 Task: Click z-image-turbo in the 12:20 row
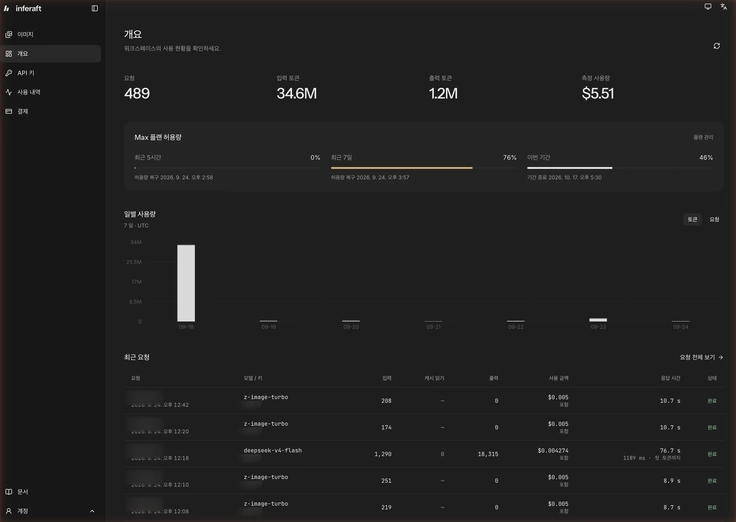266,423
